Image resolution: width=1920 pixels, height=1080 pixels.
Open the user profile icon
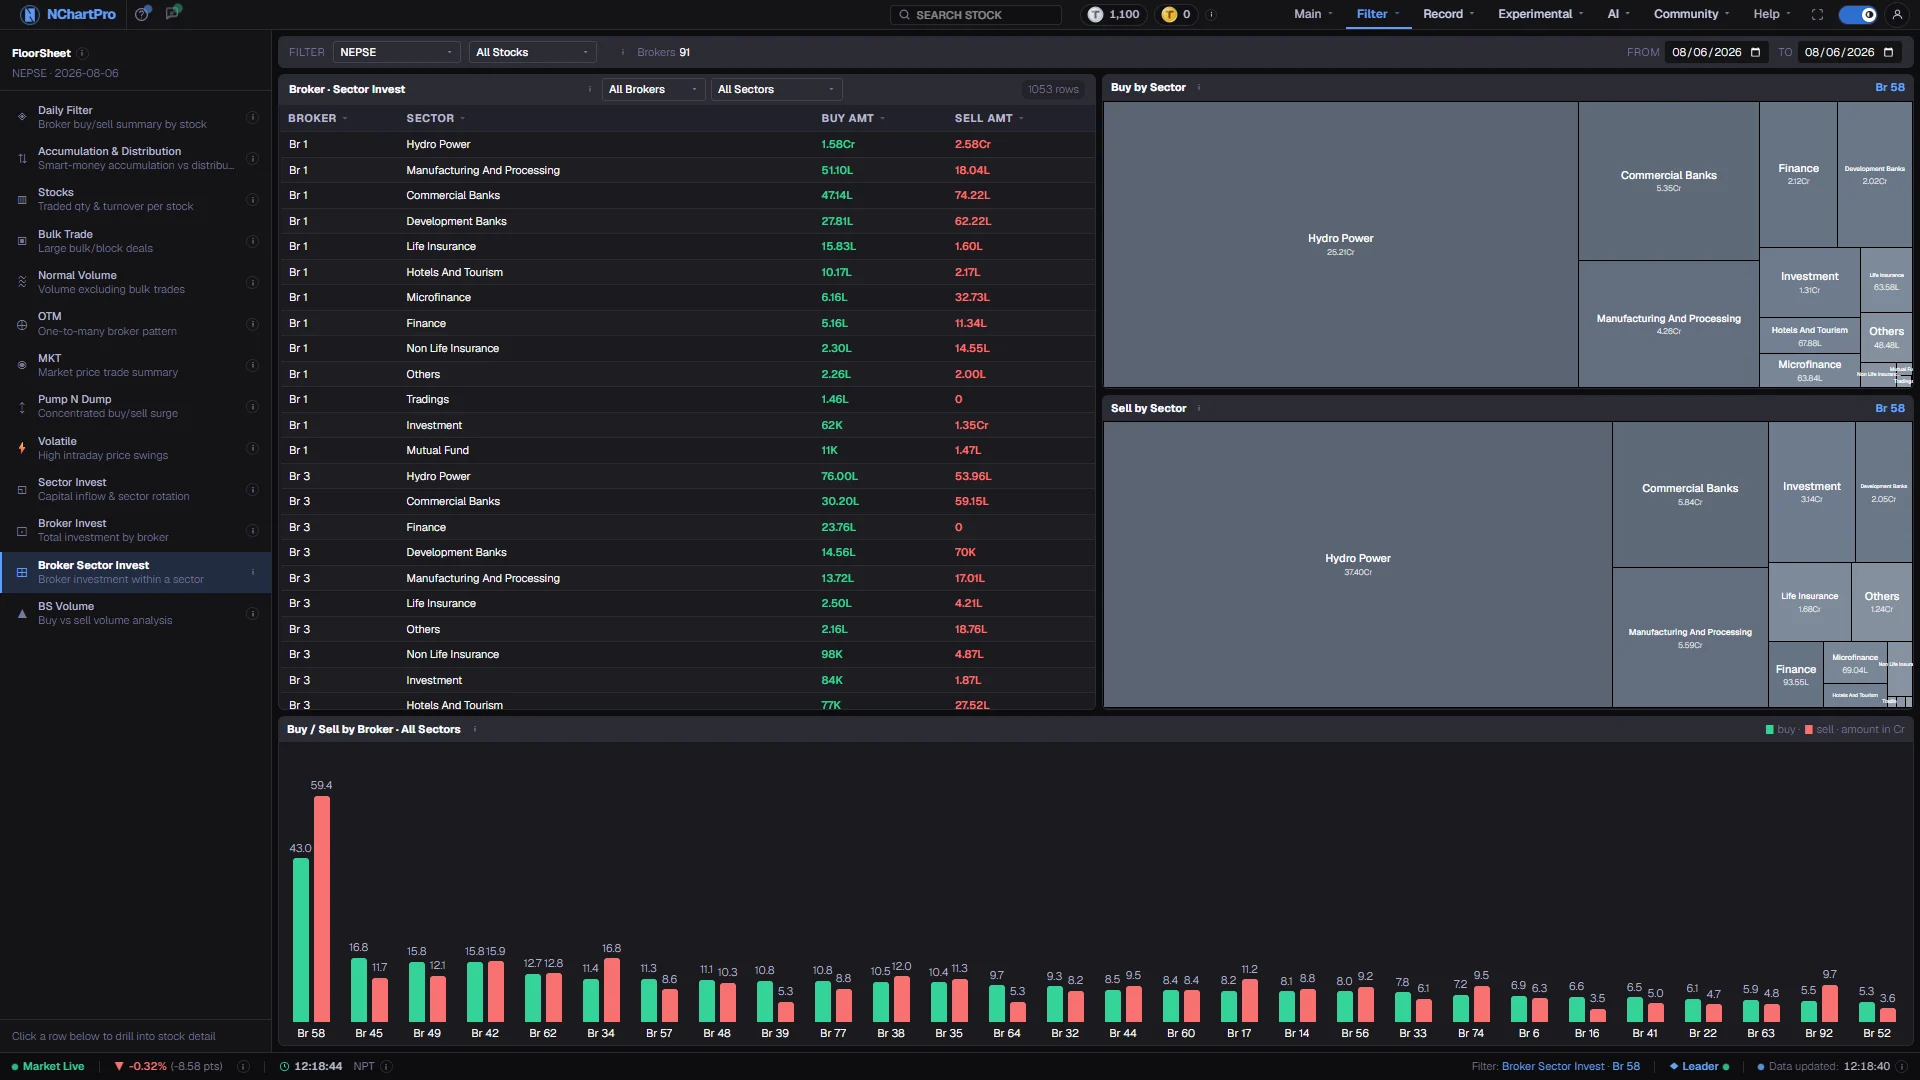point(1897,14)
